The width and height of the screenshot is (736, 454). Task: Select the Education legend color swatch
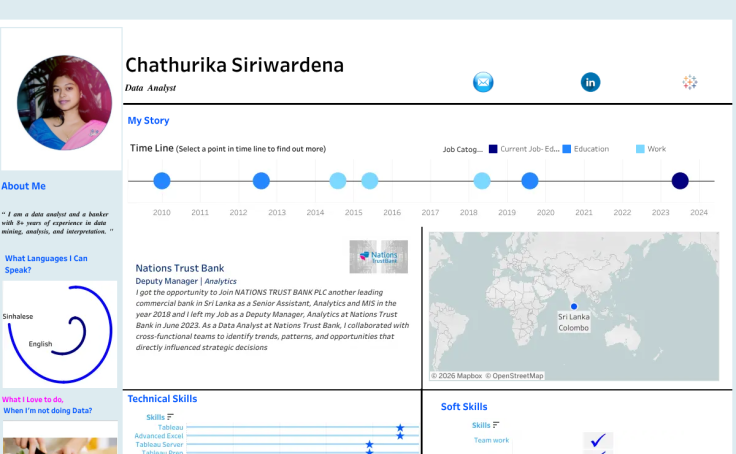[567, 149]
